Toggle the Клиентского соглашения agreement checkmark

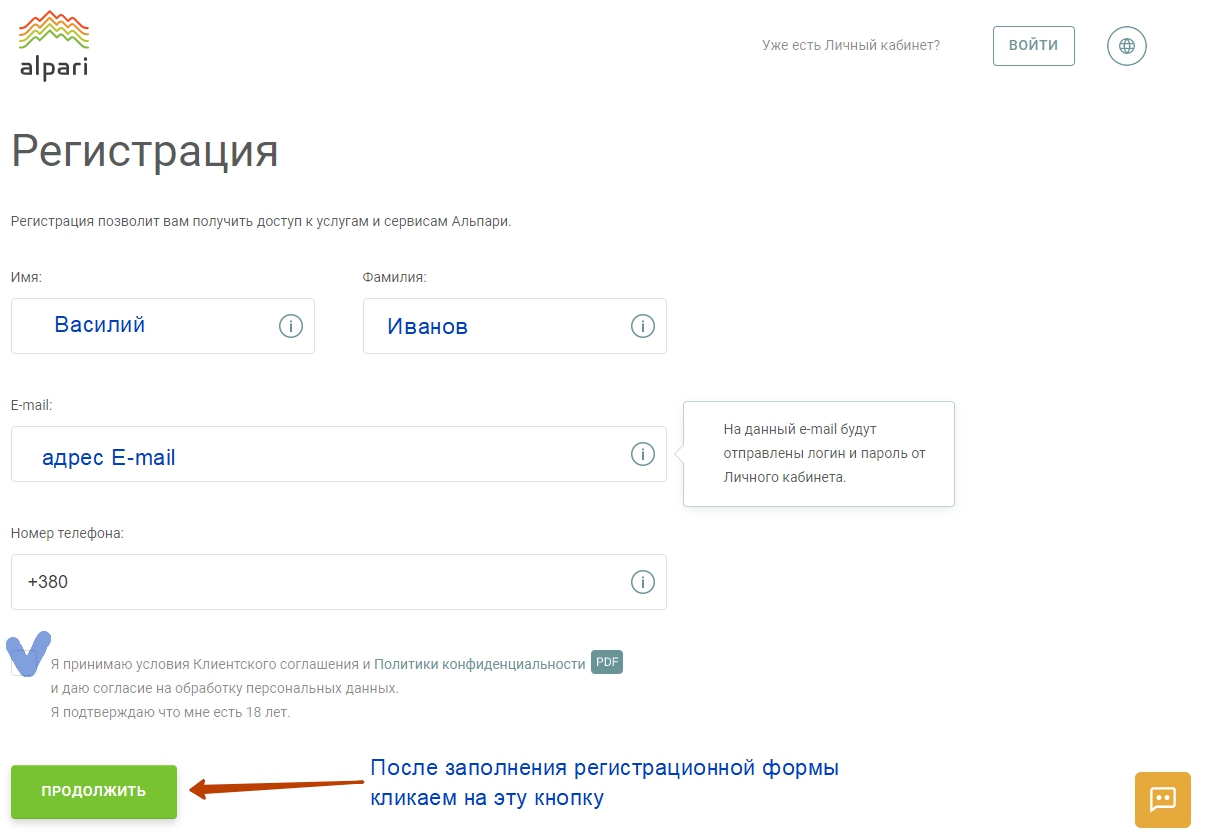pyautogui.click(x=27, y=655)
